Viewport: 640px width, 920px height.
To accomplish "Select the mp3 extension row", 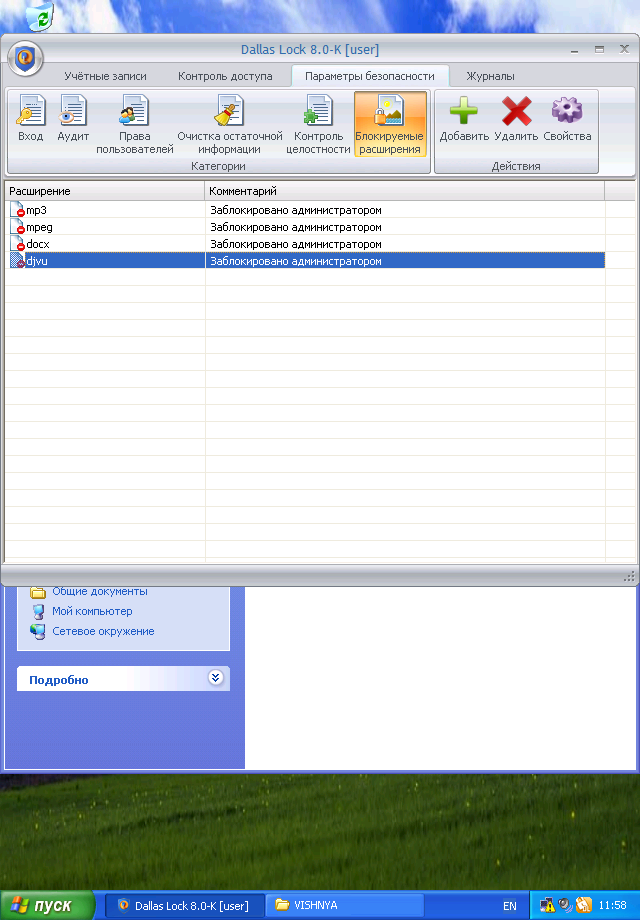I will point(305,210).
